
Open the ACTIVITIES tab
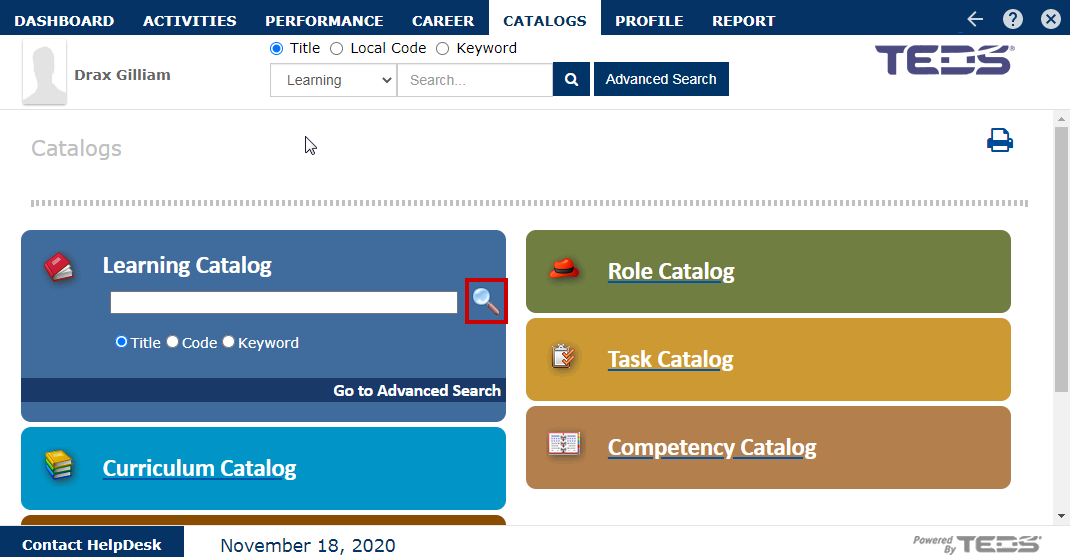(190, 20)
